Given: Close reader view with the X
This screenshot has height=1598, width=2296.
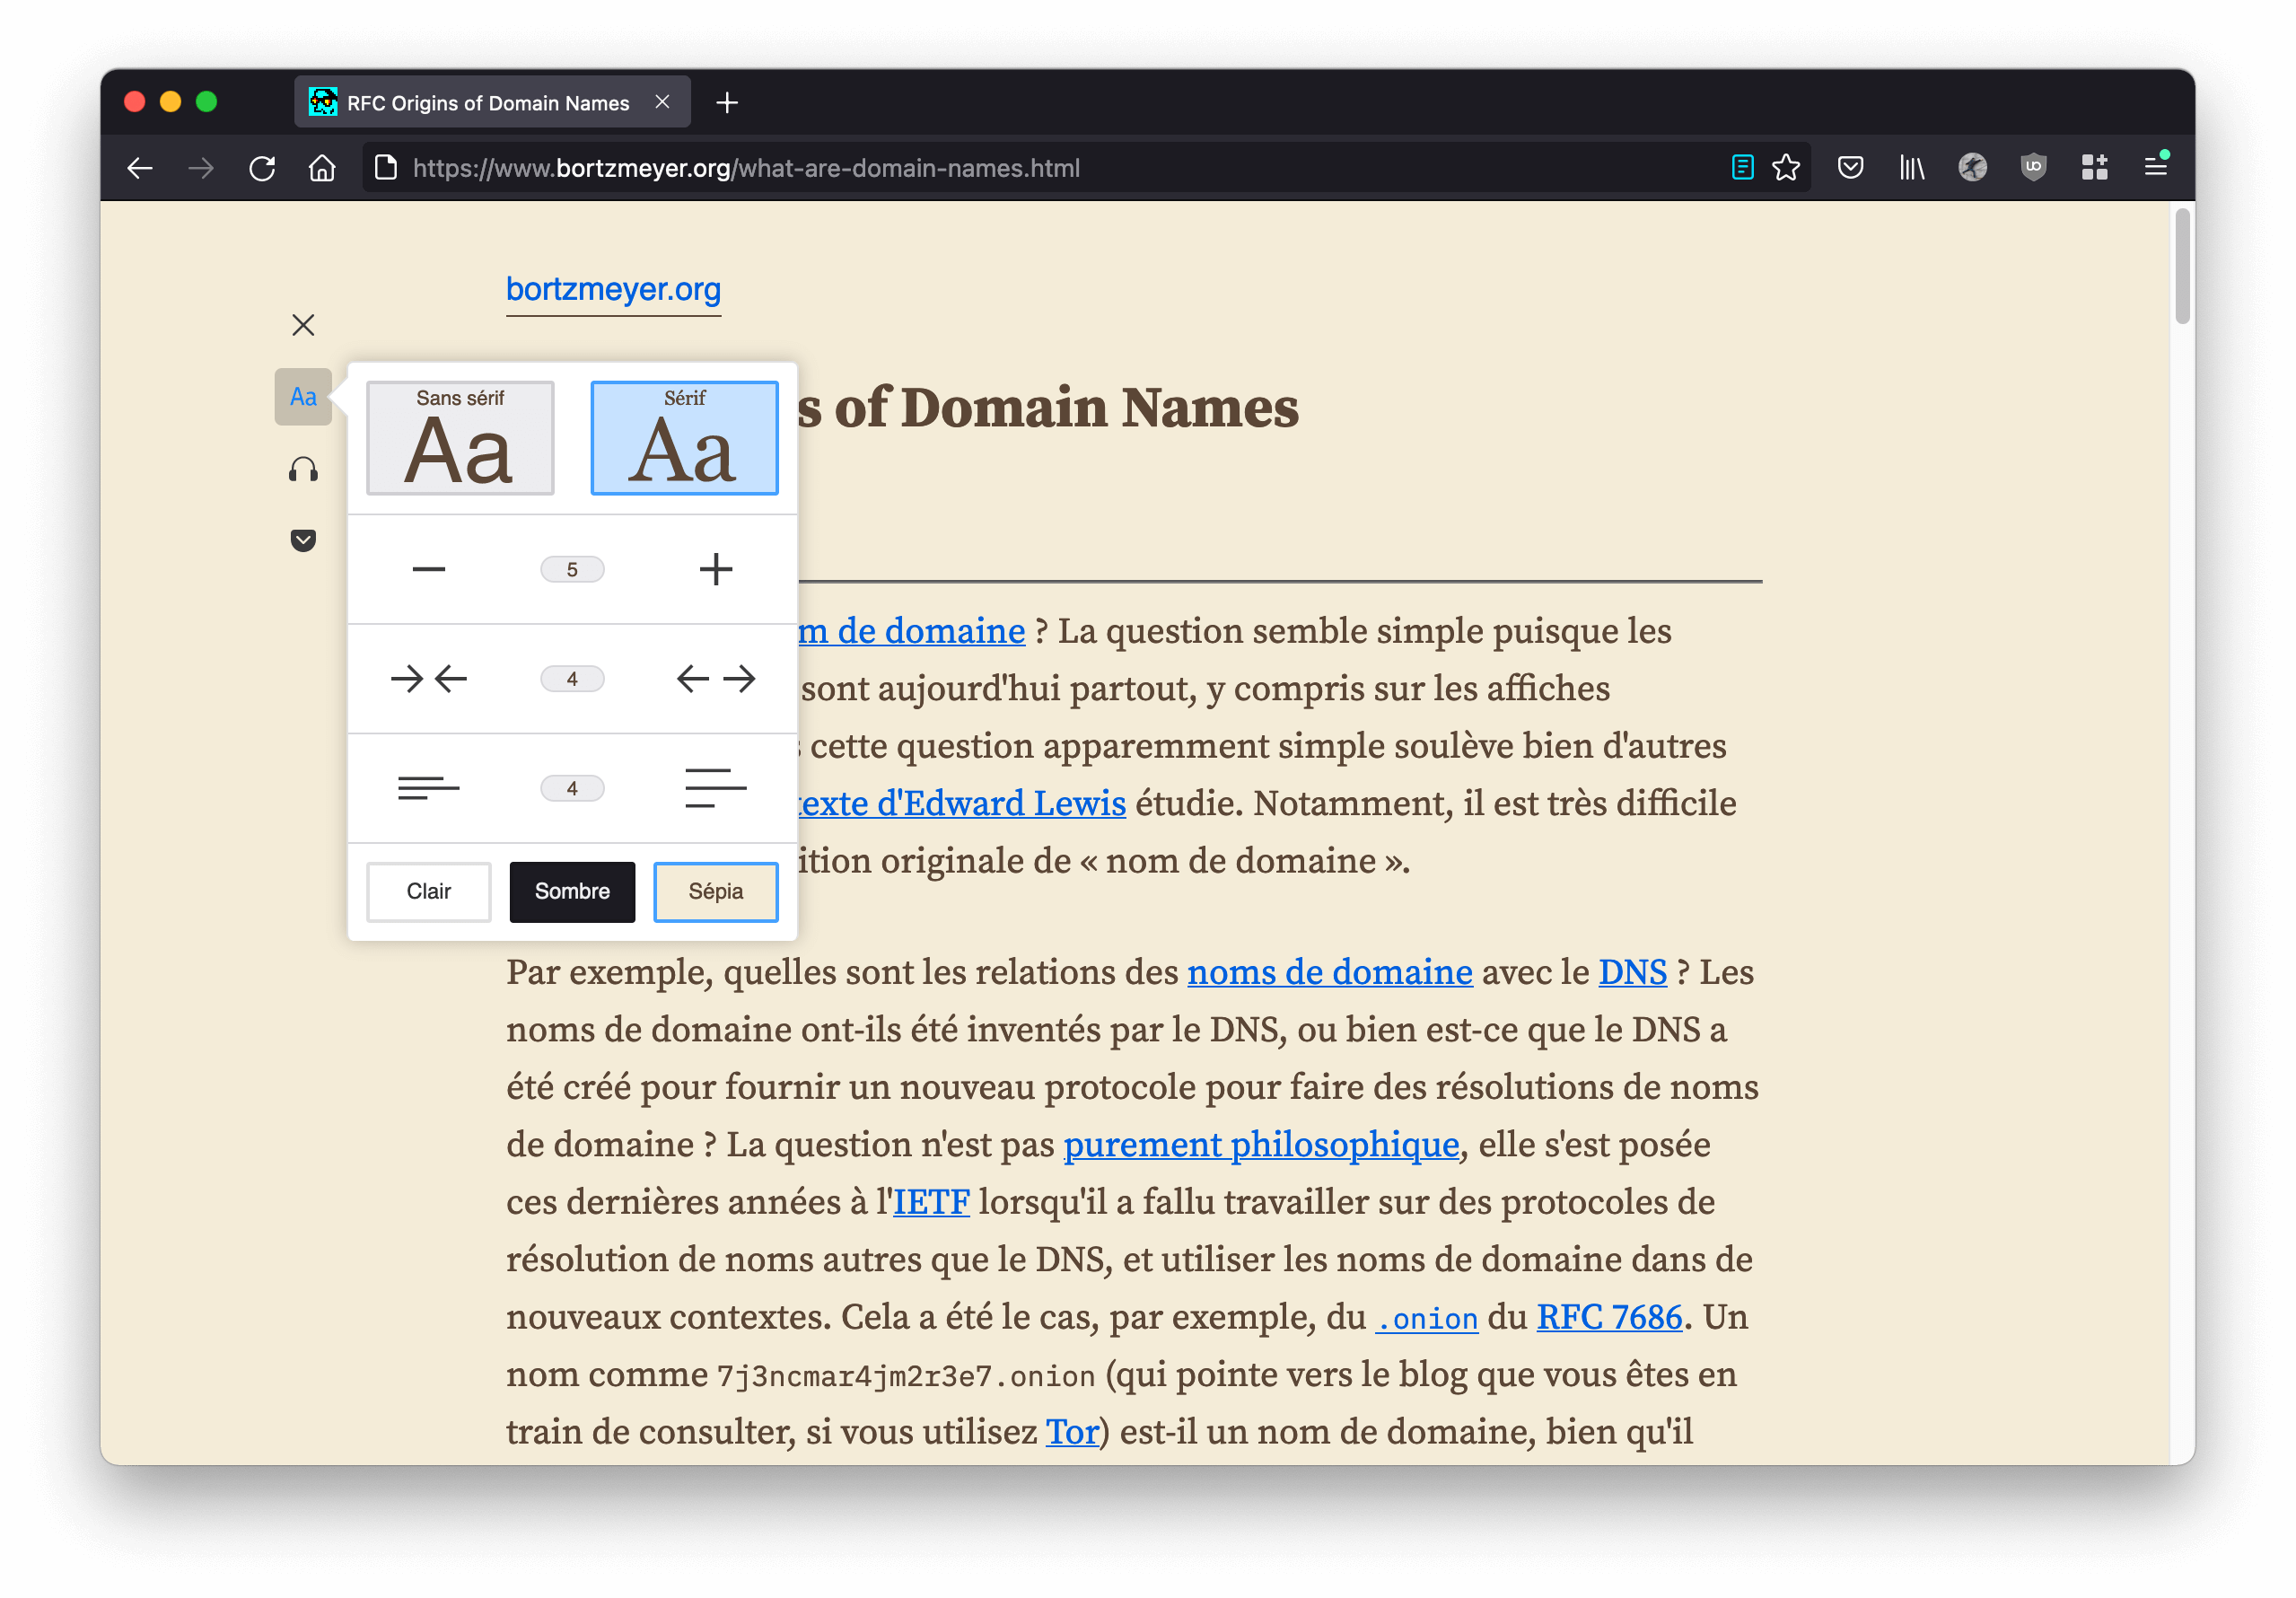Looking at the screenshot, I should pyautogui.click(x=303, y=325).
